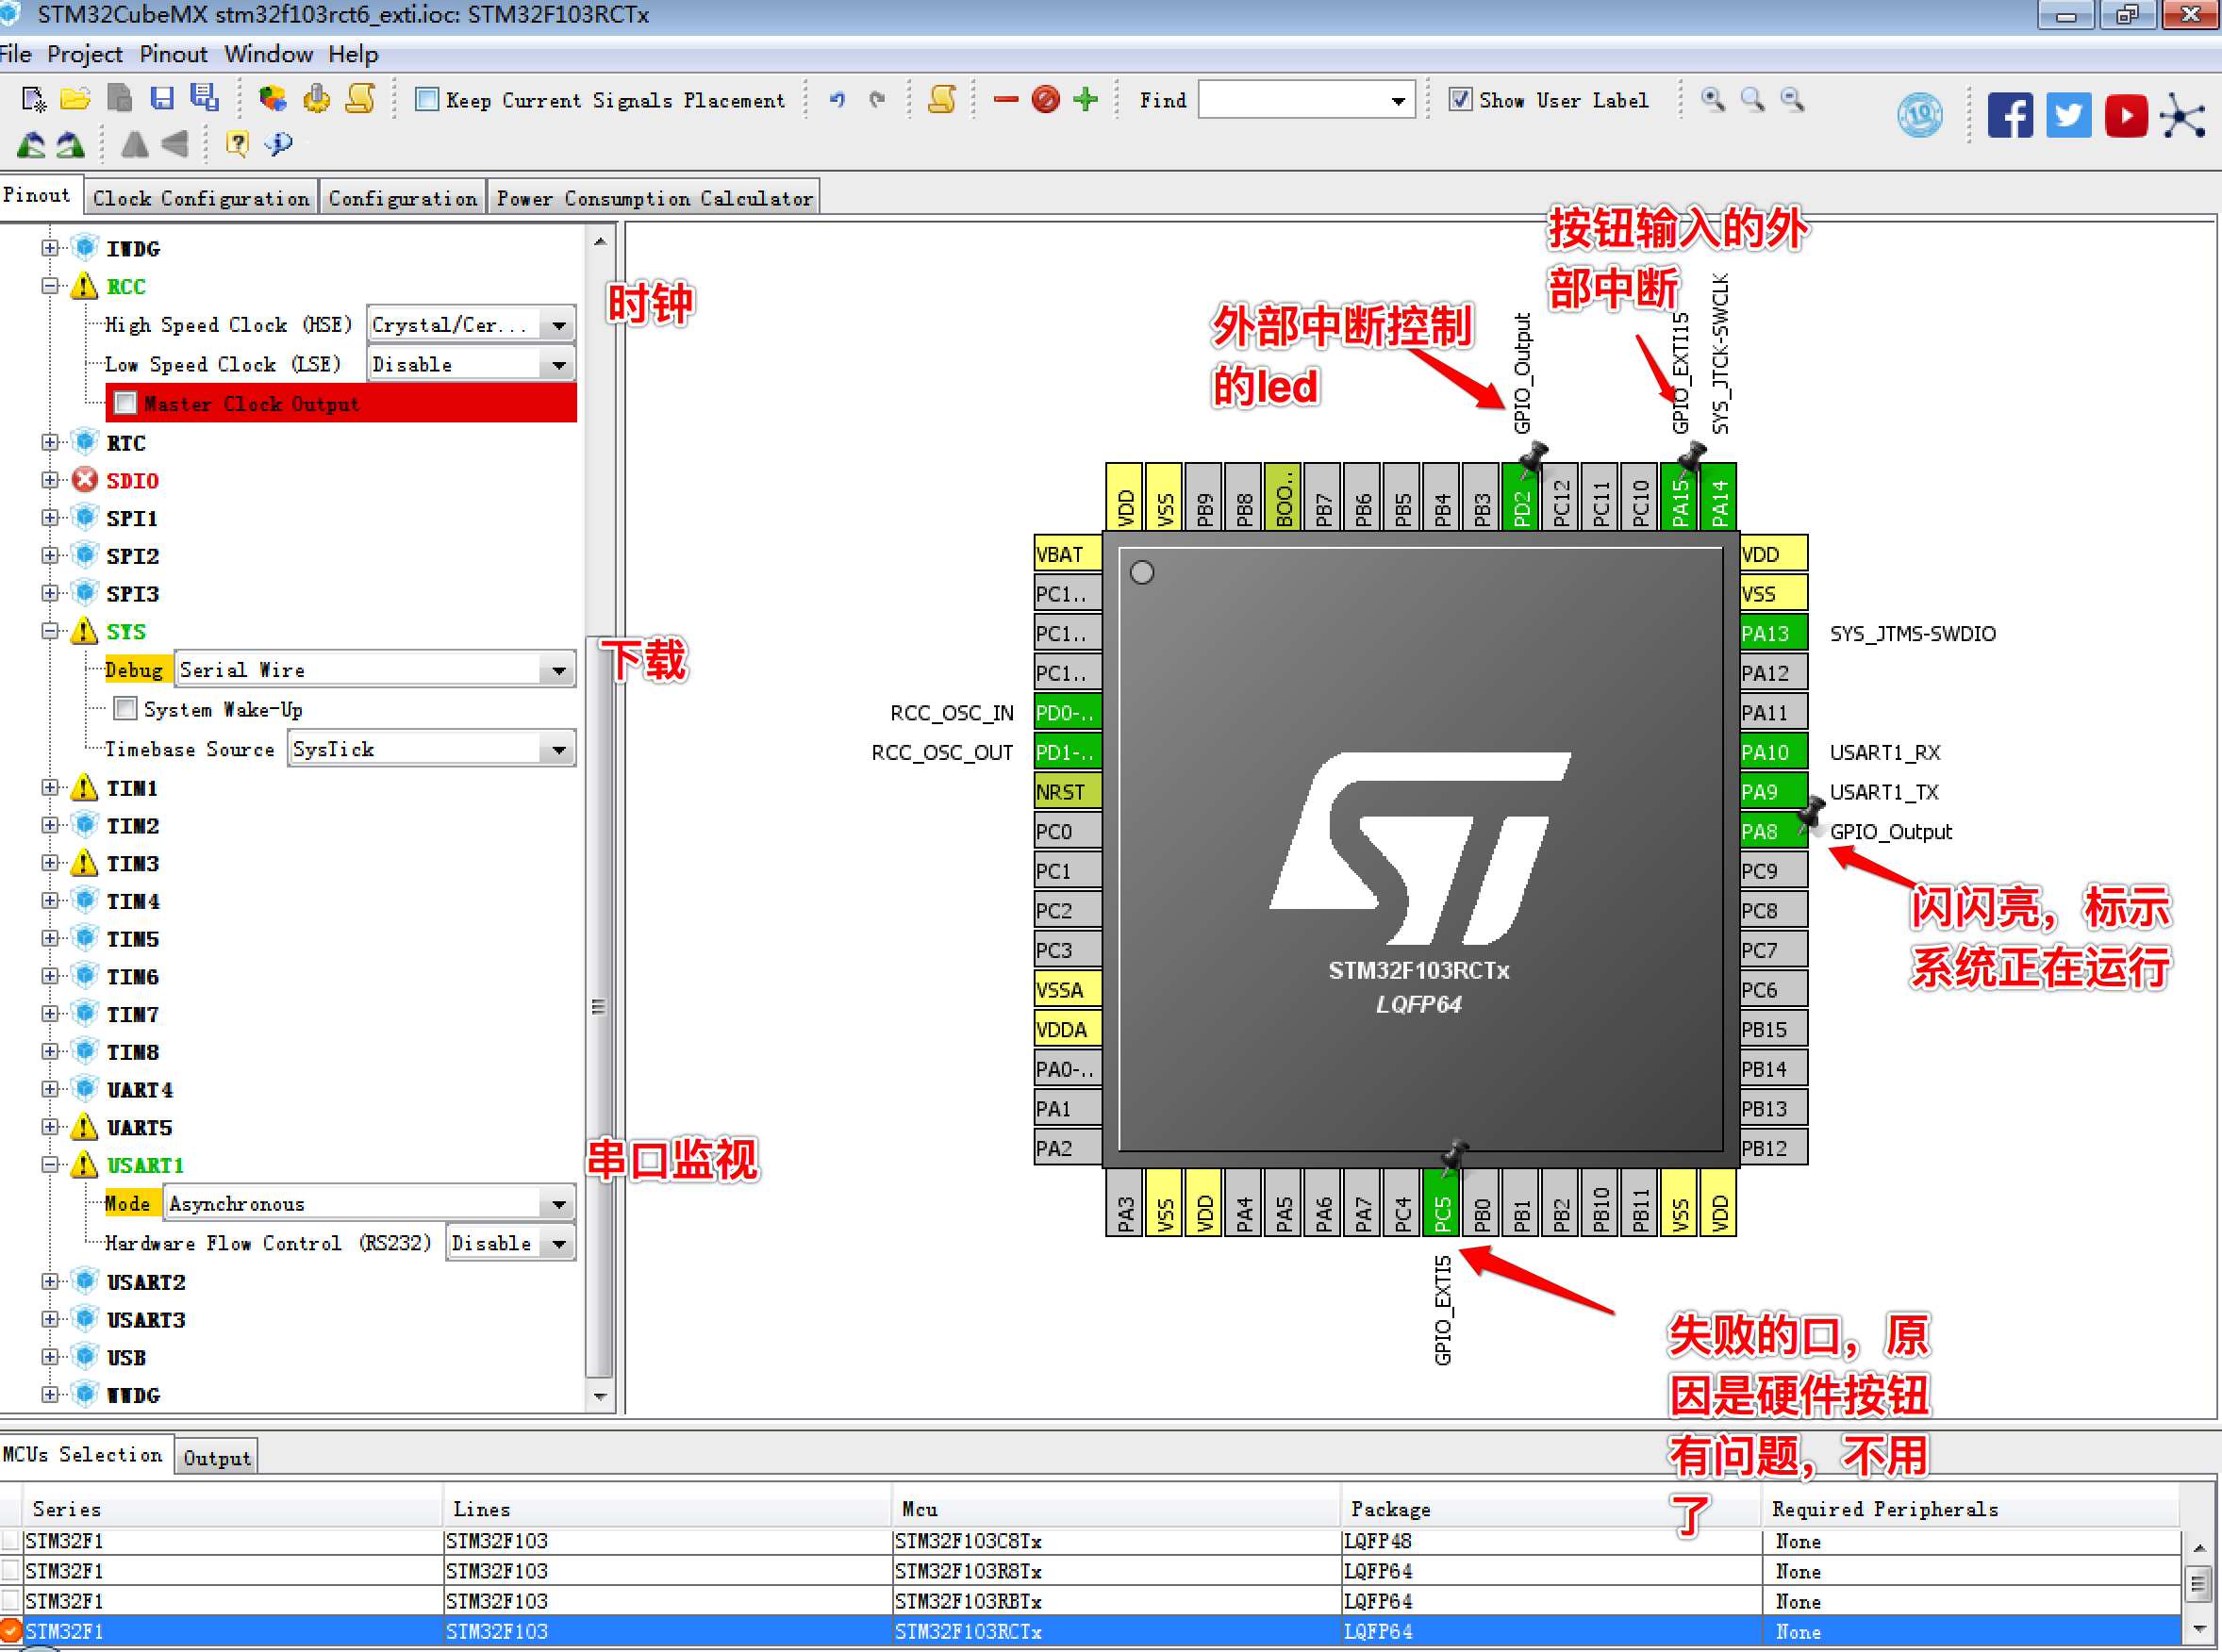Open the High Speed Clock (HSE) dropdown
2222x1652 pixels.
coord(558,325)
